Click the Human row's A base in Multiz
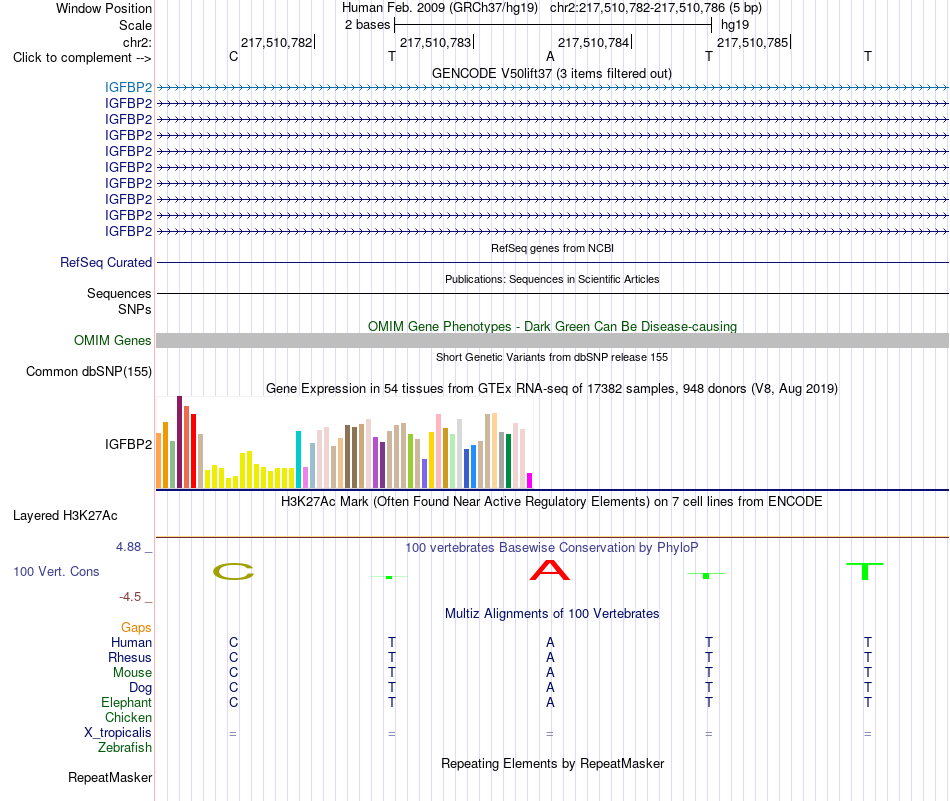The image size is (950, 801). [x=550, y=642]
